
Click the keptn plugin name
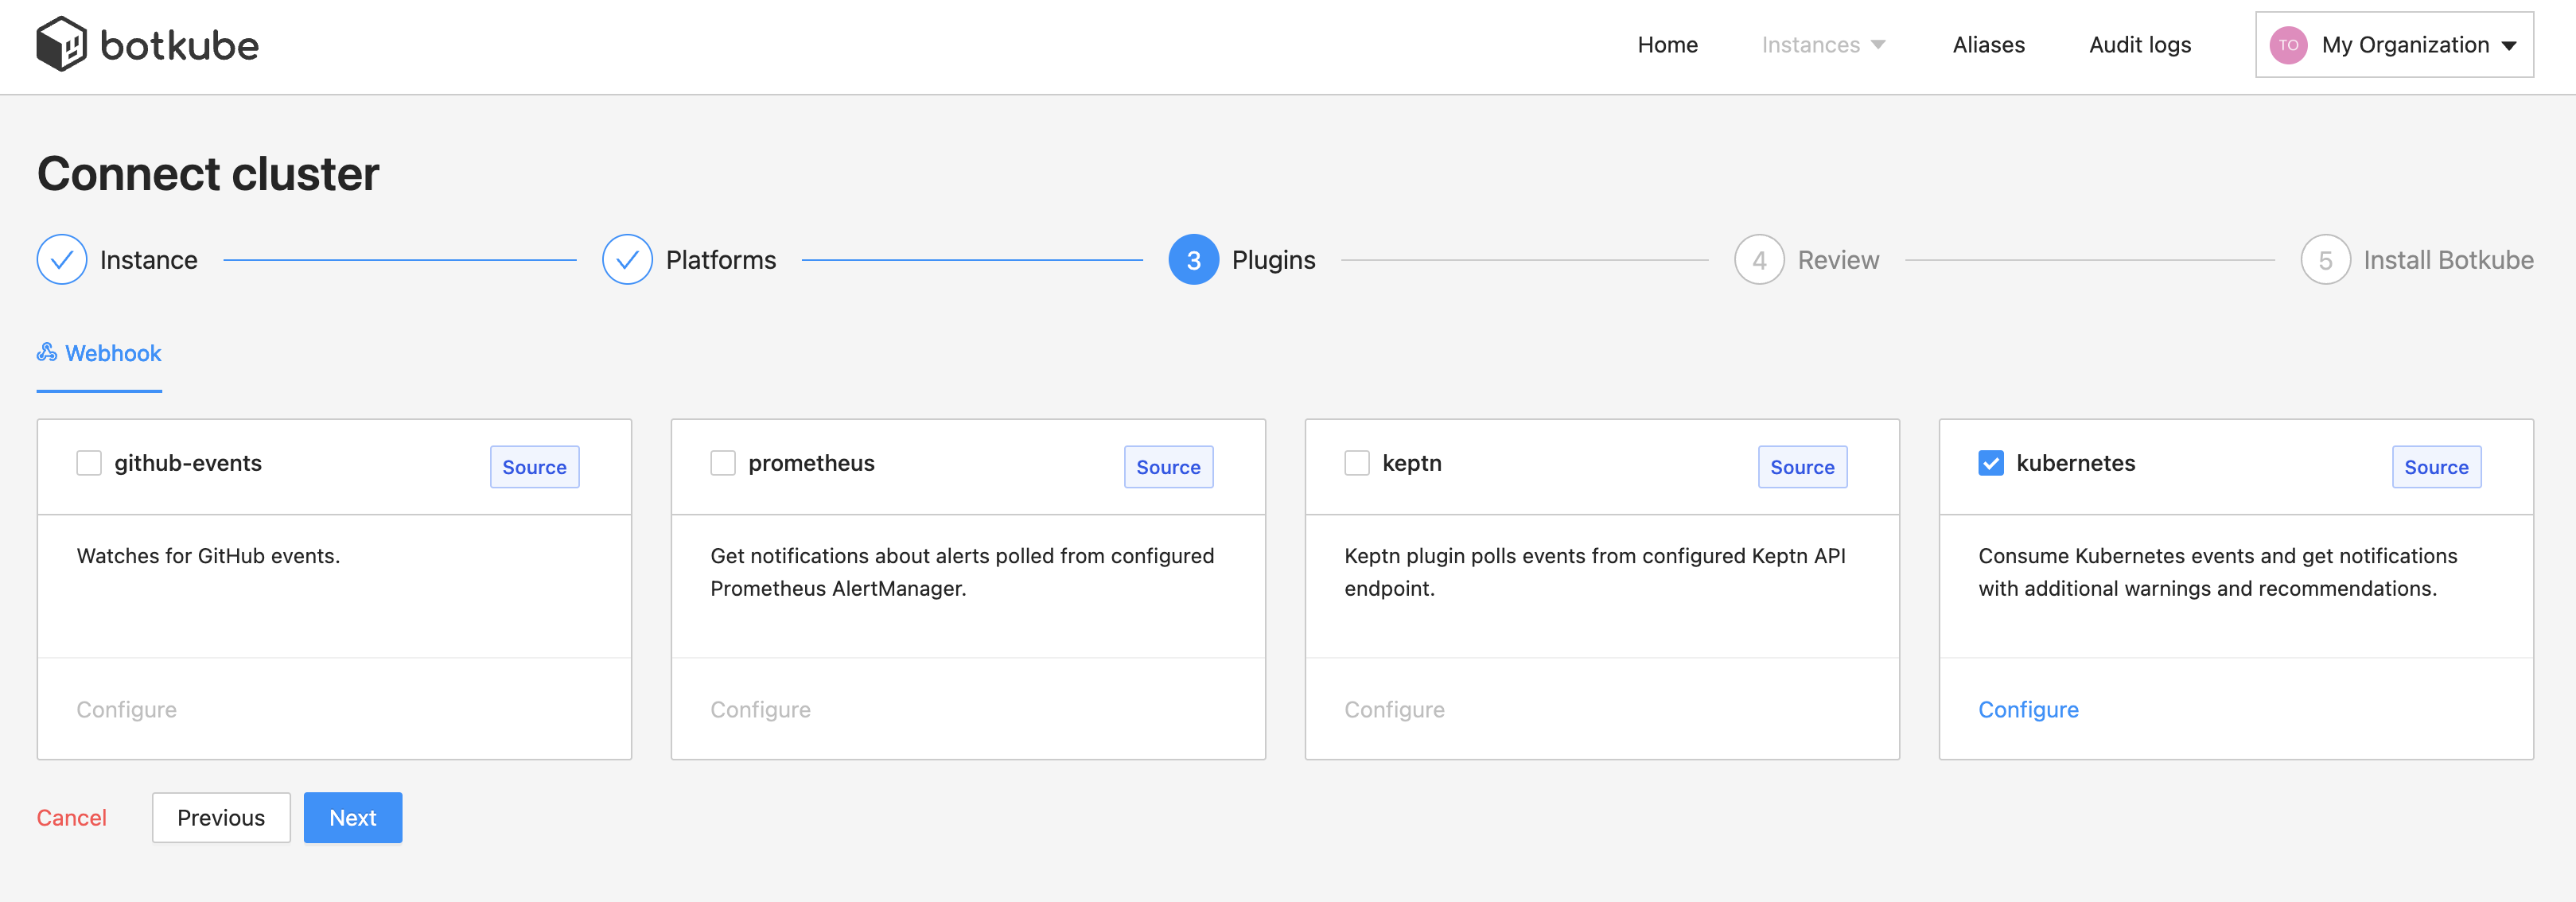(1411, 463)
